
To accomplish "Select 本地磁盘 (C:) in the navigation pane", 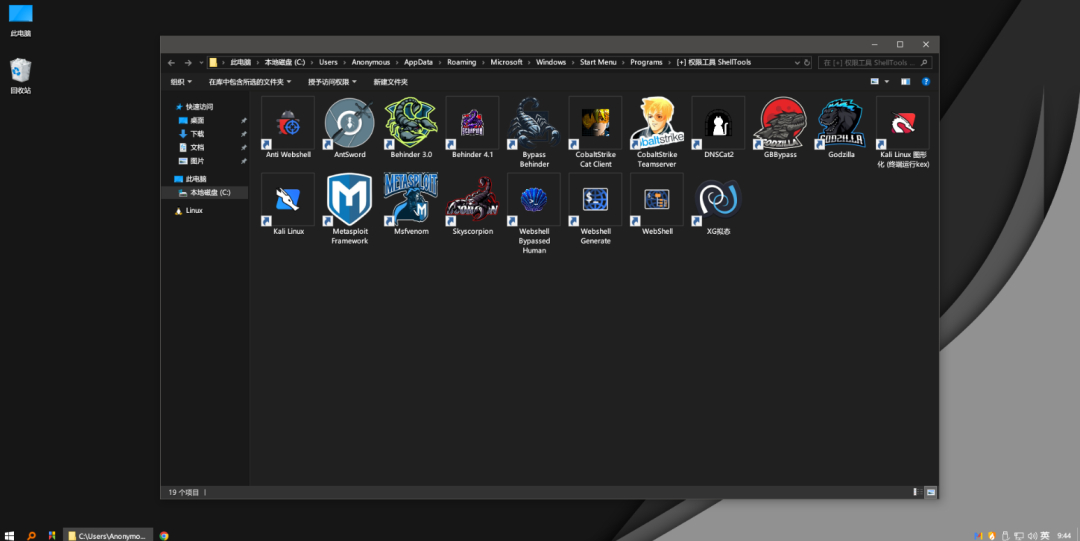I will [205, 193].
